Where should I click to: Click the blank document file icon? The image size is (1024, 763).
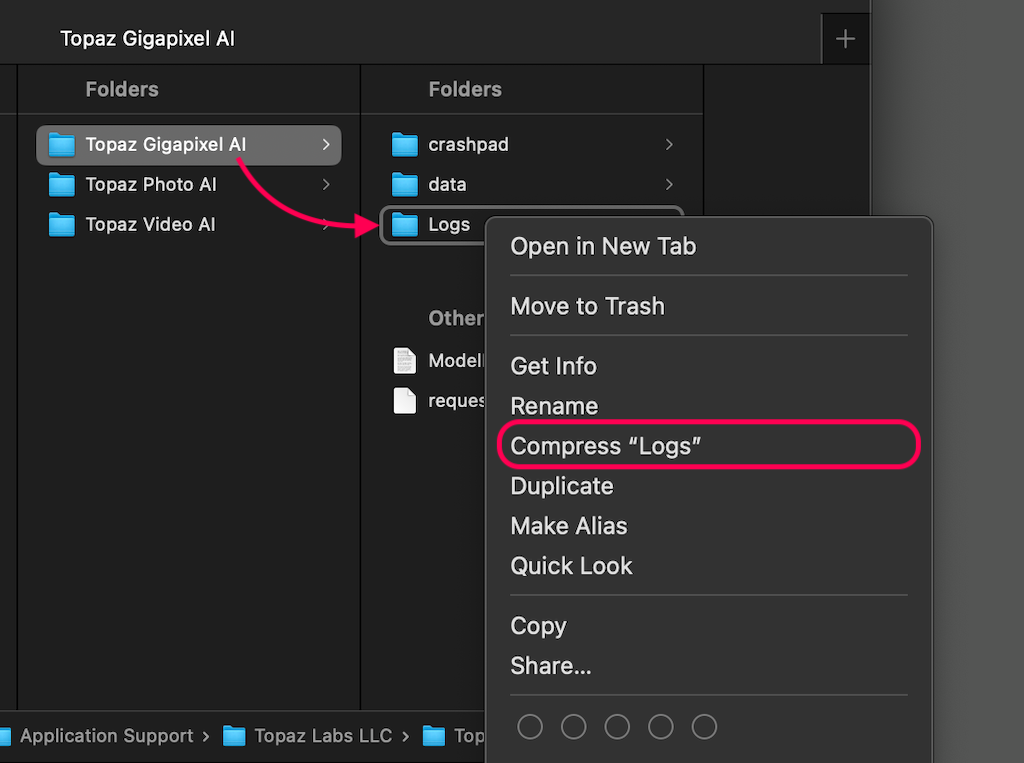405,401
